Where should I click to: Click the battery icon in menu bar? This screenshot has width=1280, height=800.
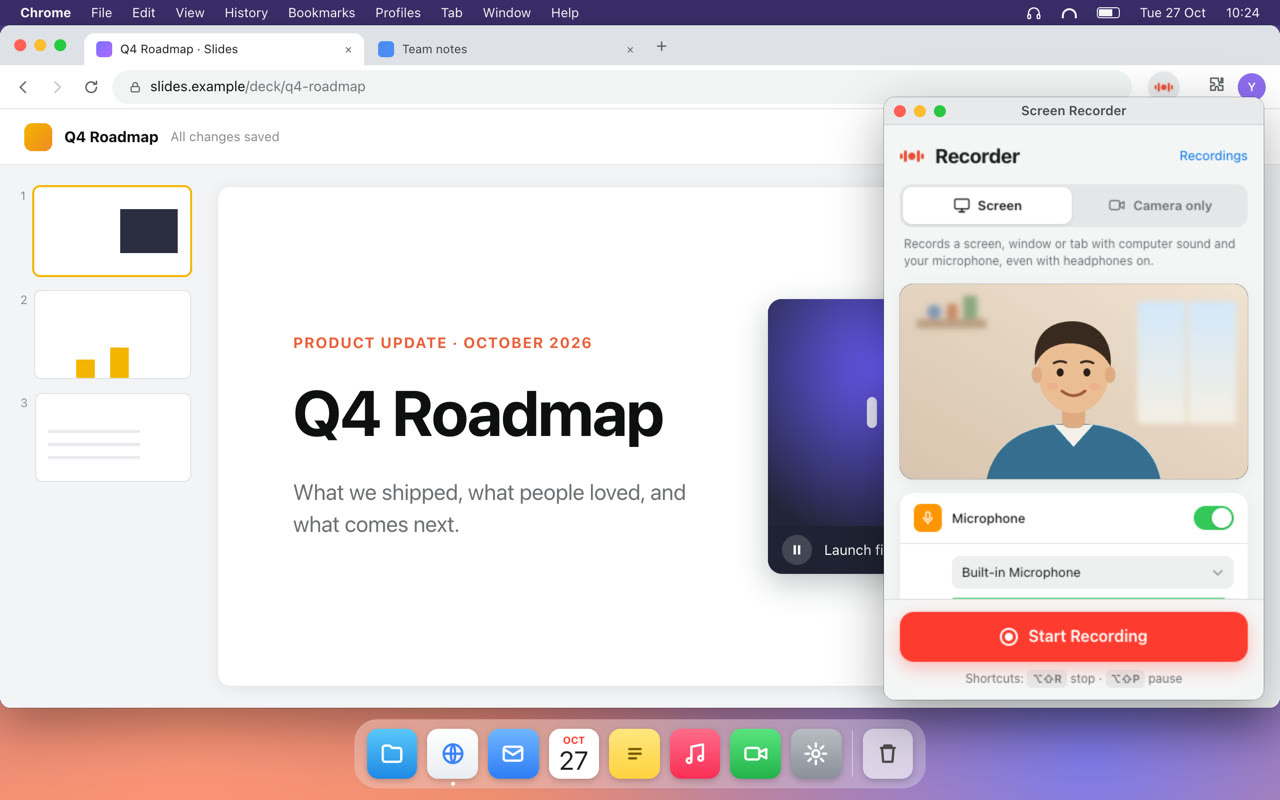click(x=1108, y=13)
